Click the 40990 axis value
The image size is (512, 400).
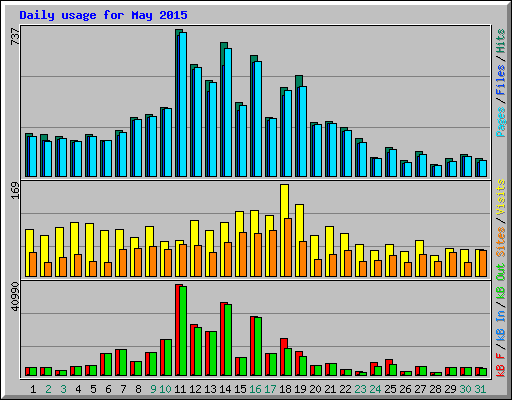click(15, 297)
